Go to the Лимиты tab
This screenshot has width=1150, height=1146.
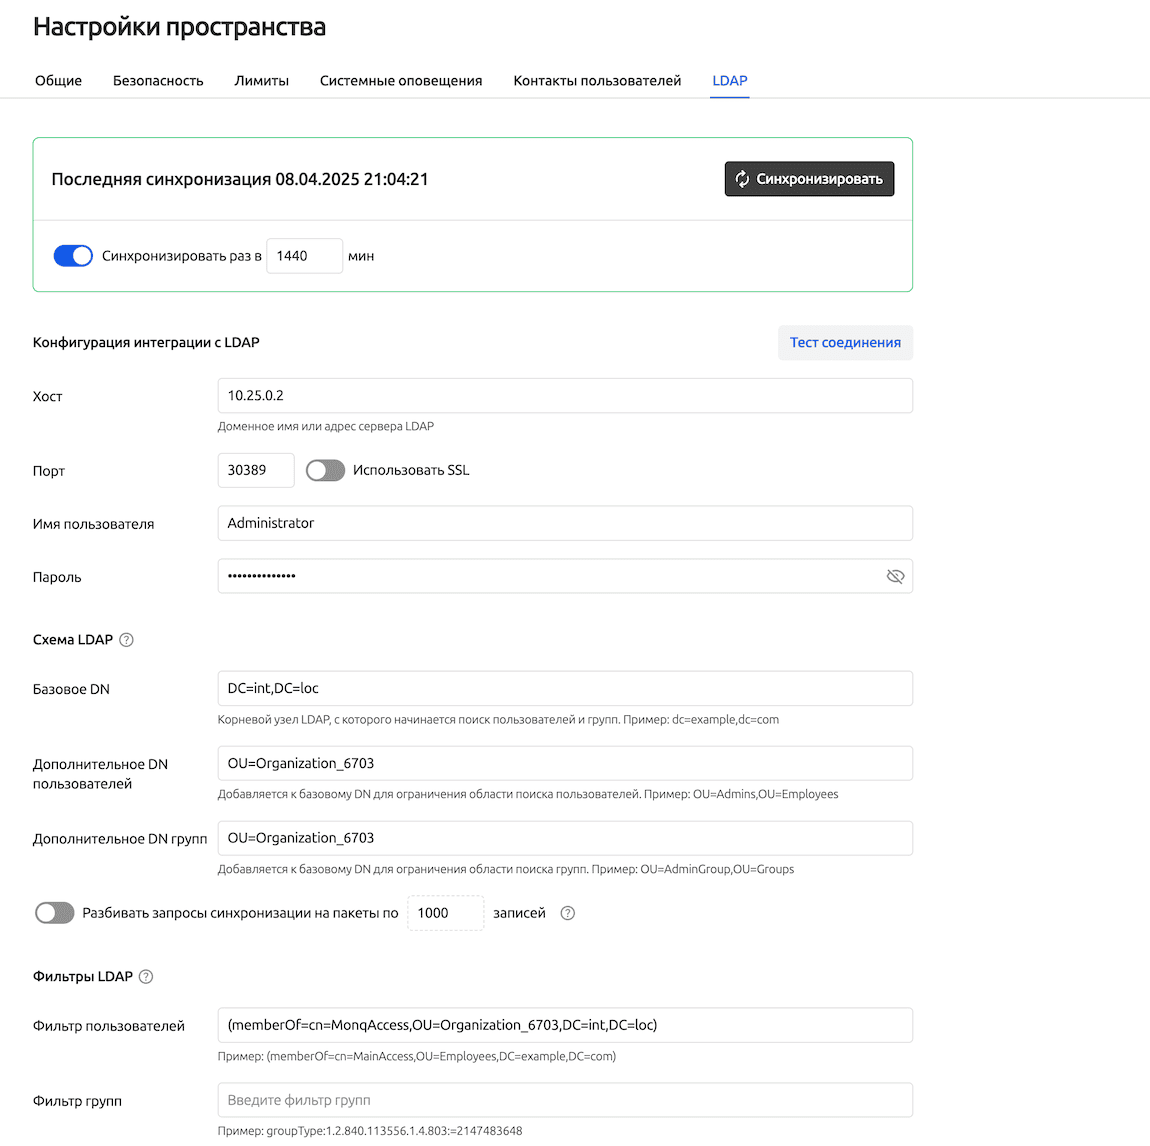[x=262, y=81]
